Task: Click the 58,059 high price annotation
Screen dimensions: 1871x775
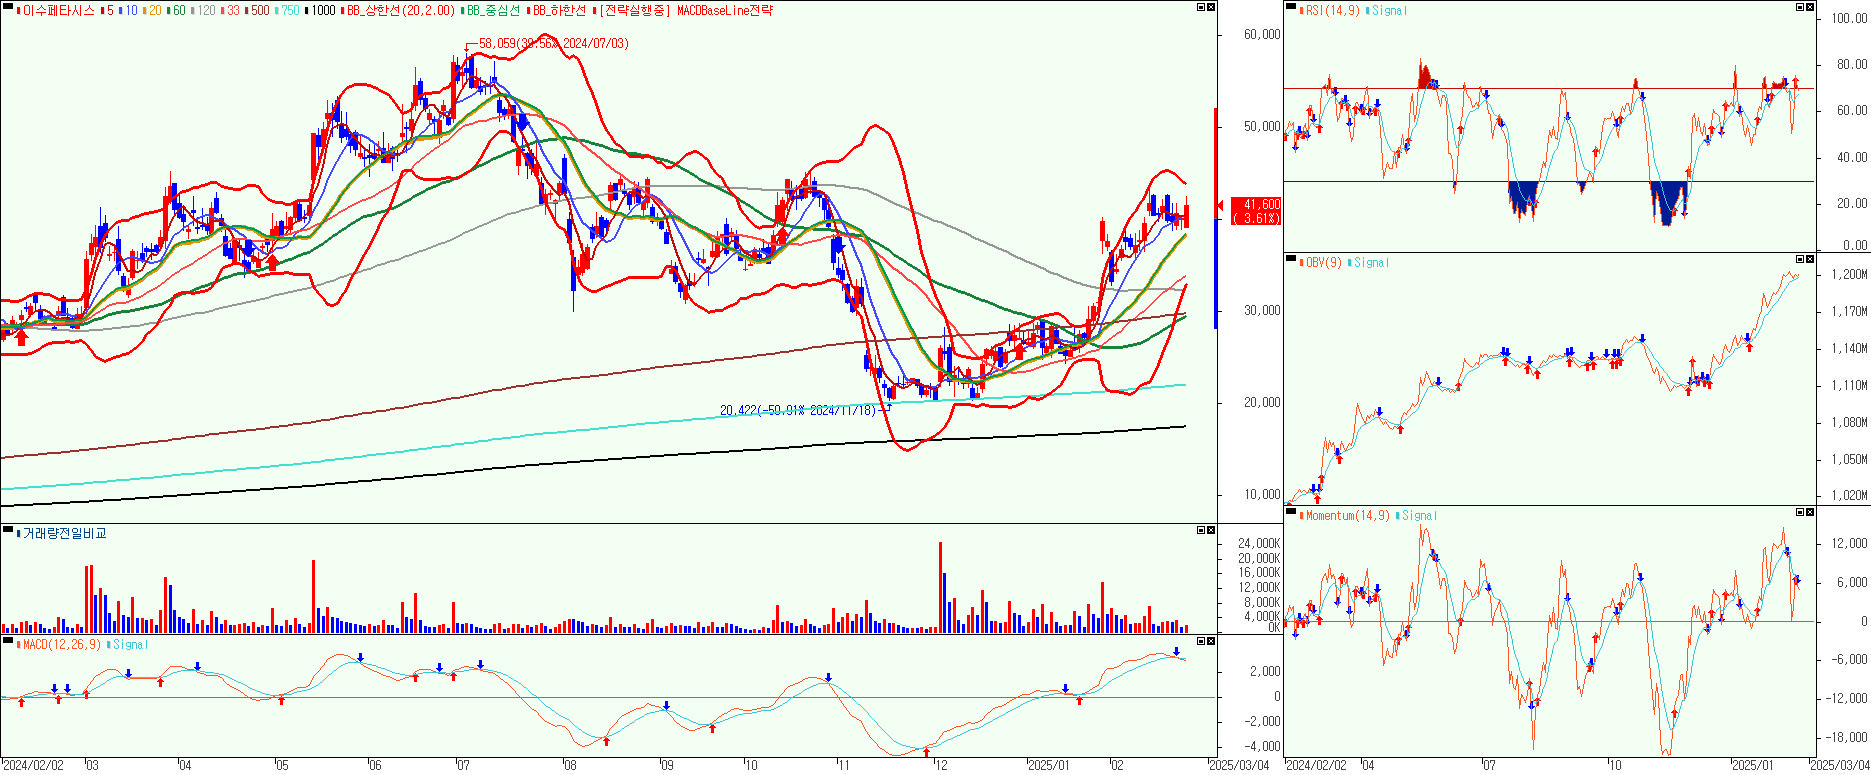Action: click(554, 43)
